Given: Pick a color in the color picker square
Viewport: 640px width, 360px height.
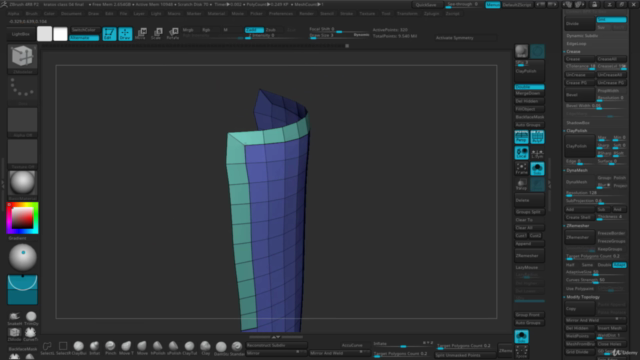Looking at the screenshot, I should [22, 218].
